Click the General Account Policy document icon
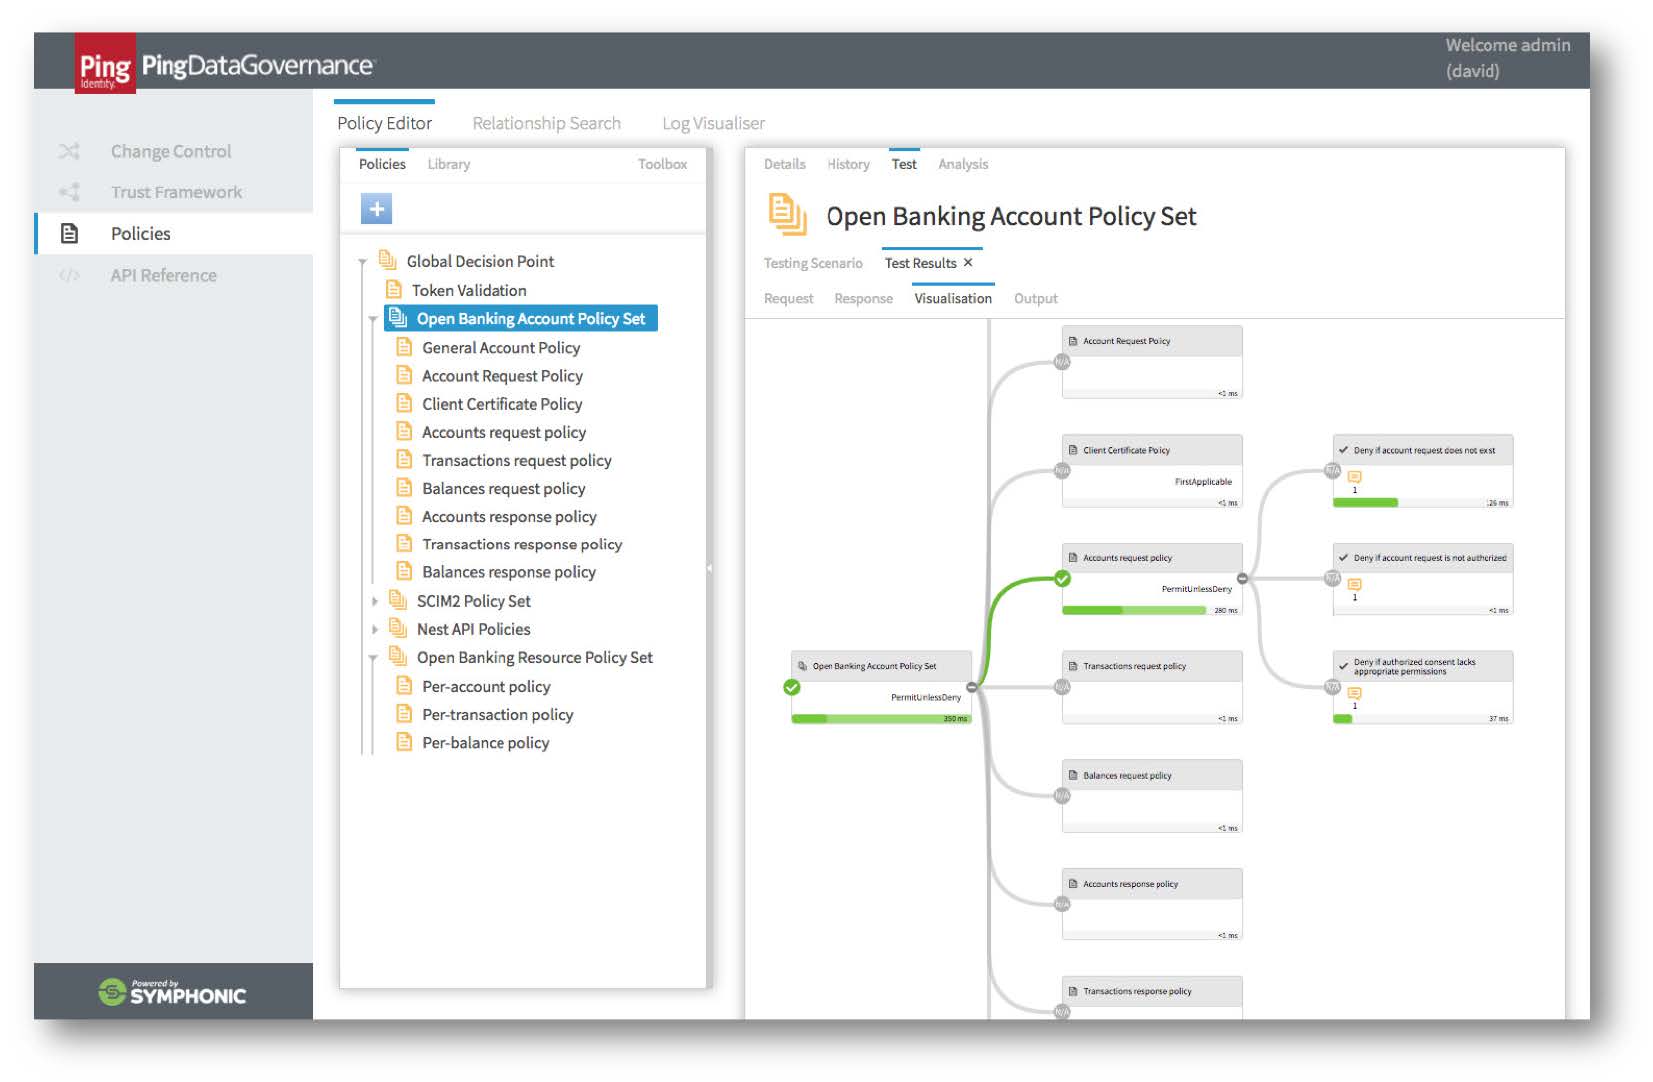 pos(404,347)
